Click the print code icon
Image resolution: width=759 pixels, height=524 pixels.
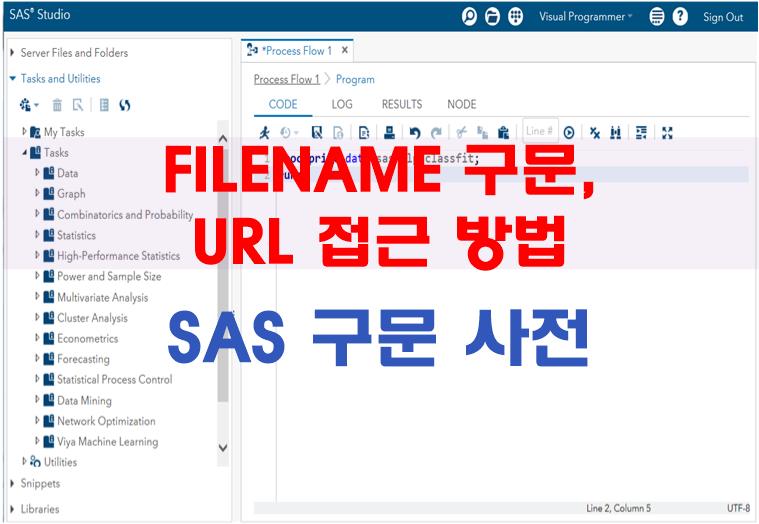389,132
